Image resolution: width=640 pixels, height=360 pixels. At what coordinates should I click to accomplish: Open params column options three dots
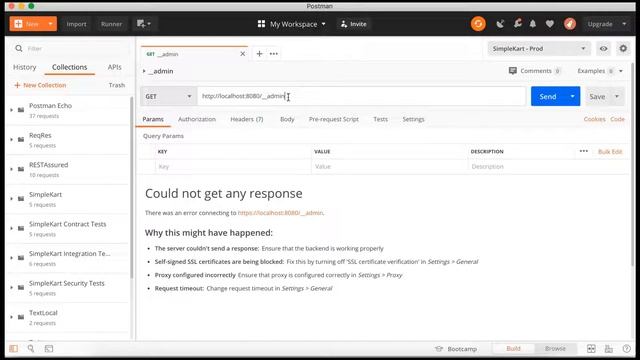tap(584, 151)
